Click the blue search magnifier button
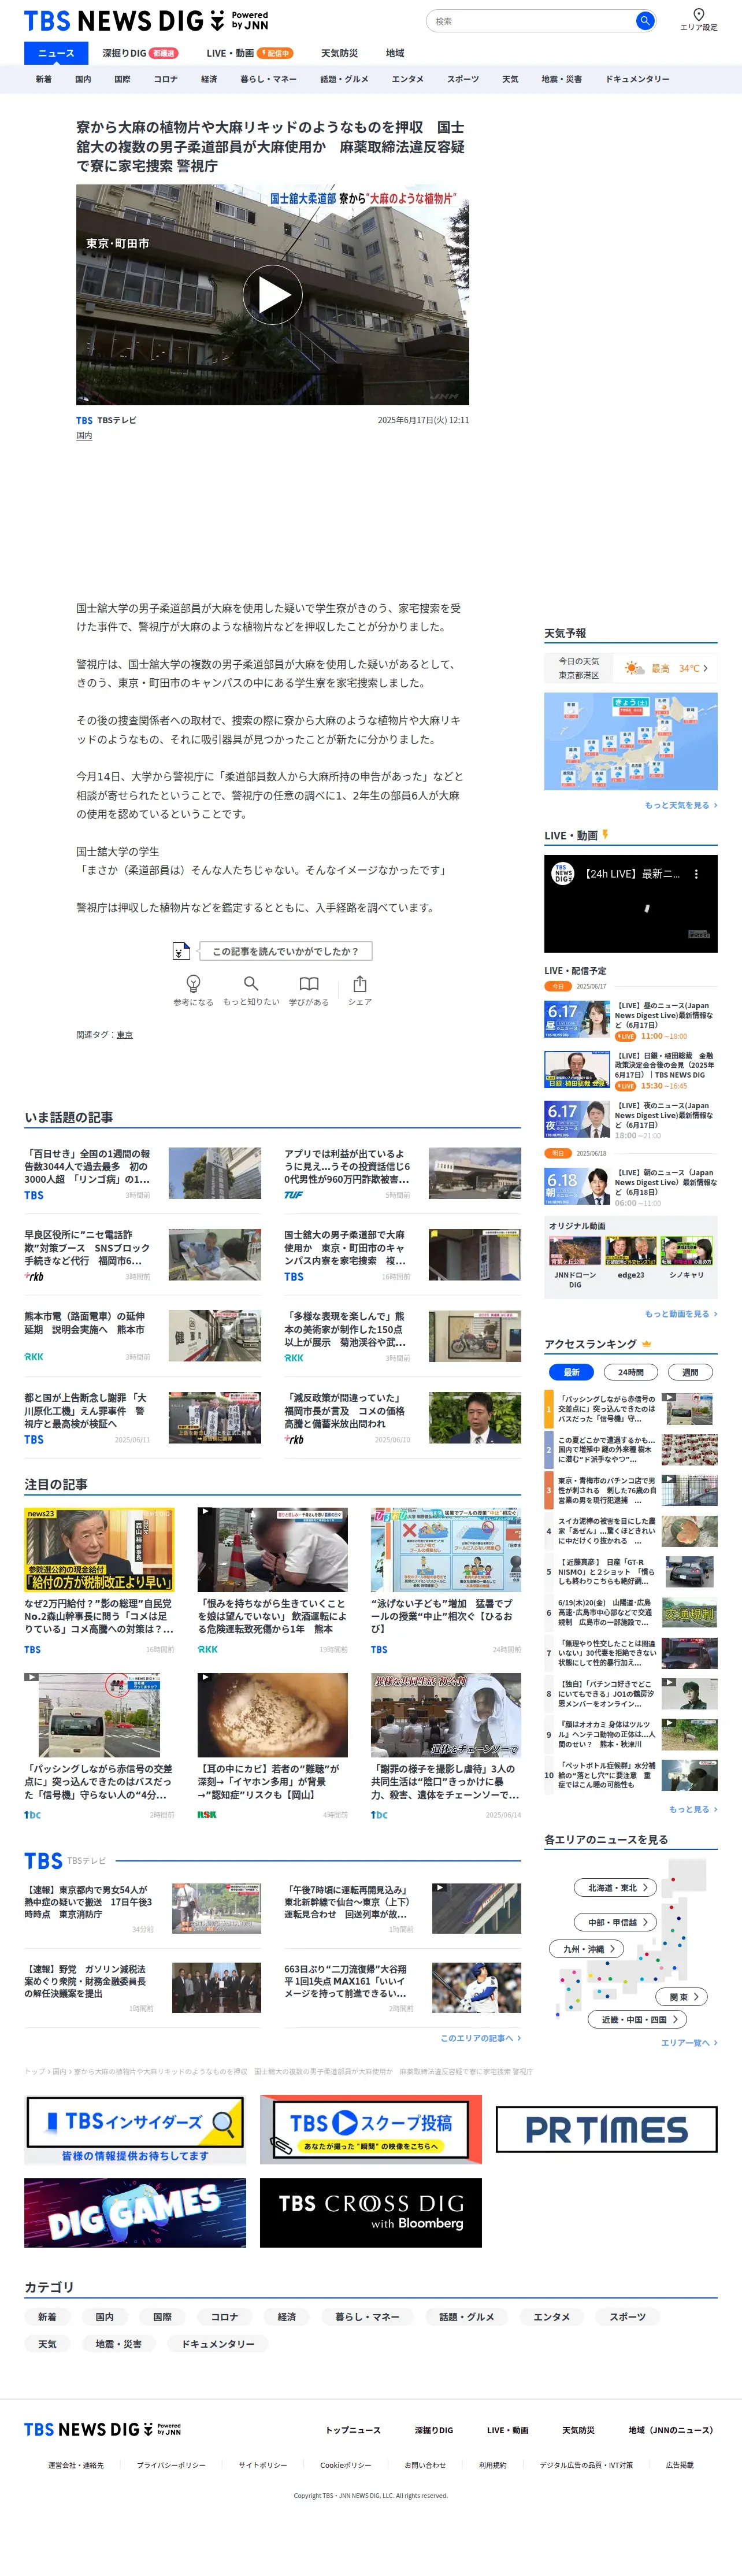The width and height of the screenshot is (742, 2576). pyautogui.click(x=645, y=20)
